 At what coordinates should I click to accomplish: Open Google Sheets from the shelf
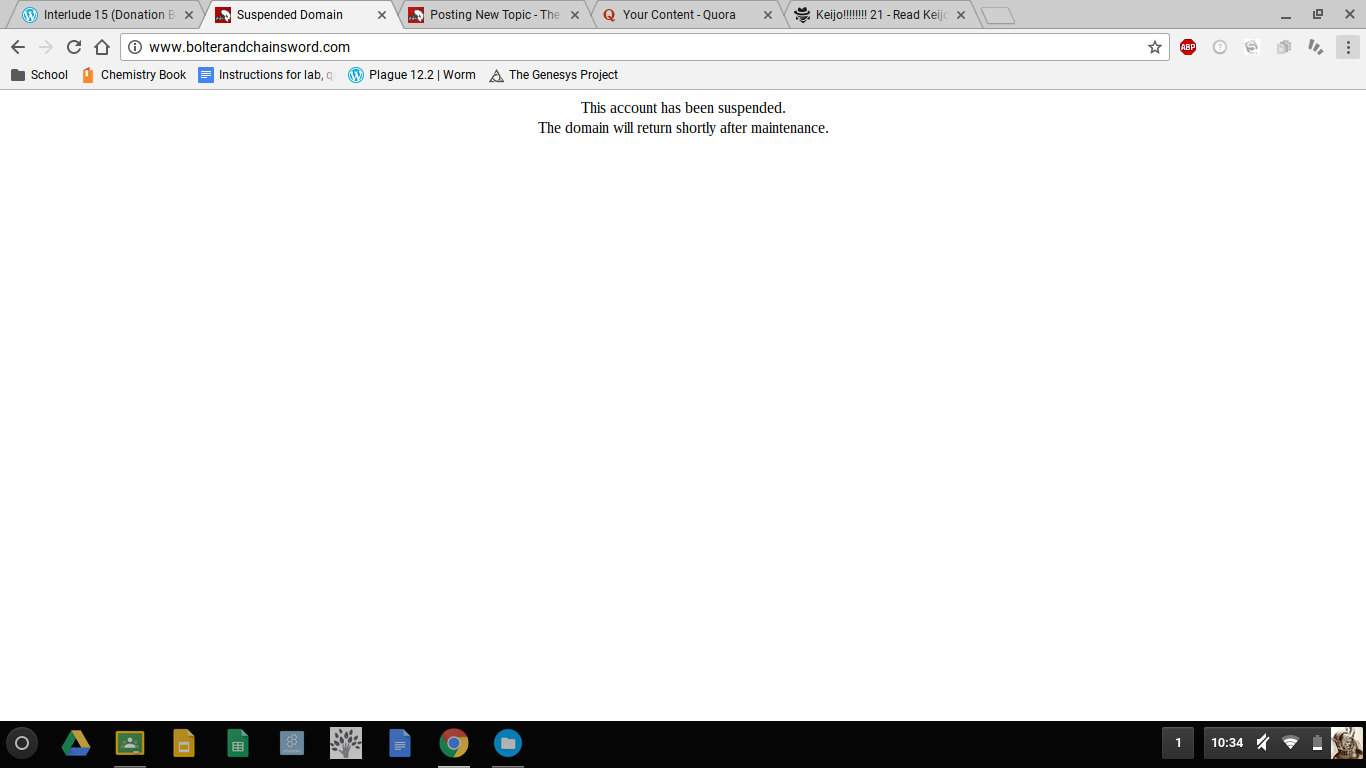point(238,743)
